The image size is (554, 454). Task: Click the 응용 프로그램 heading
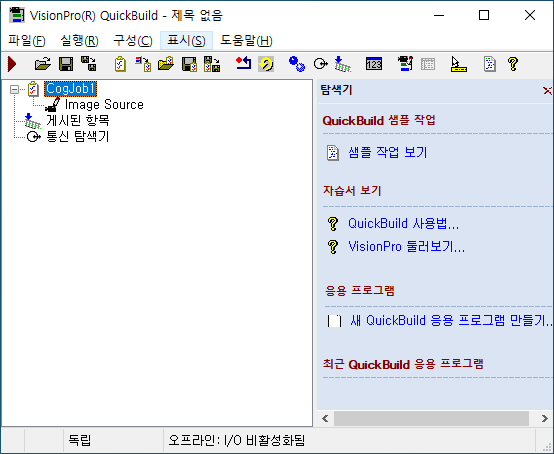pyautogui.click(x=360, y=291)
